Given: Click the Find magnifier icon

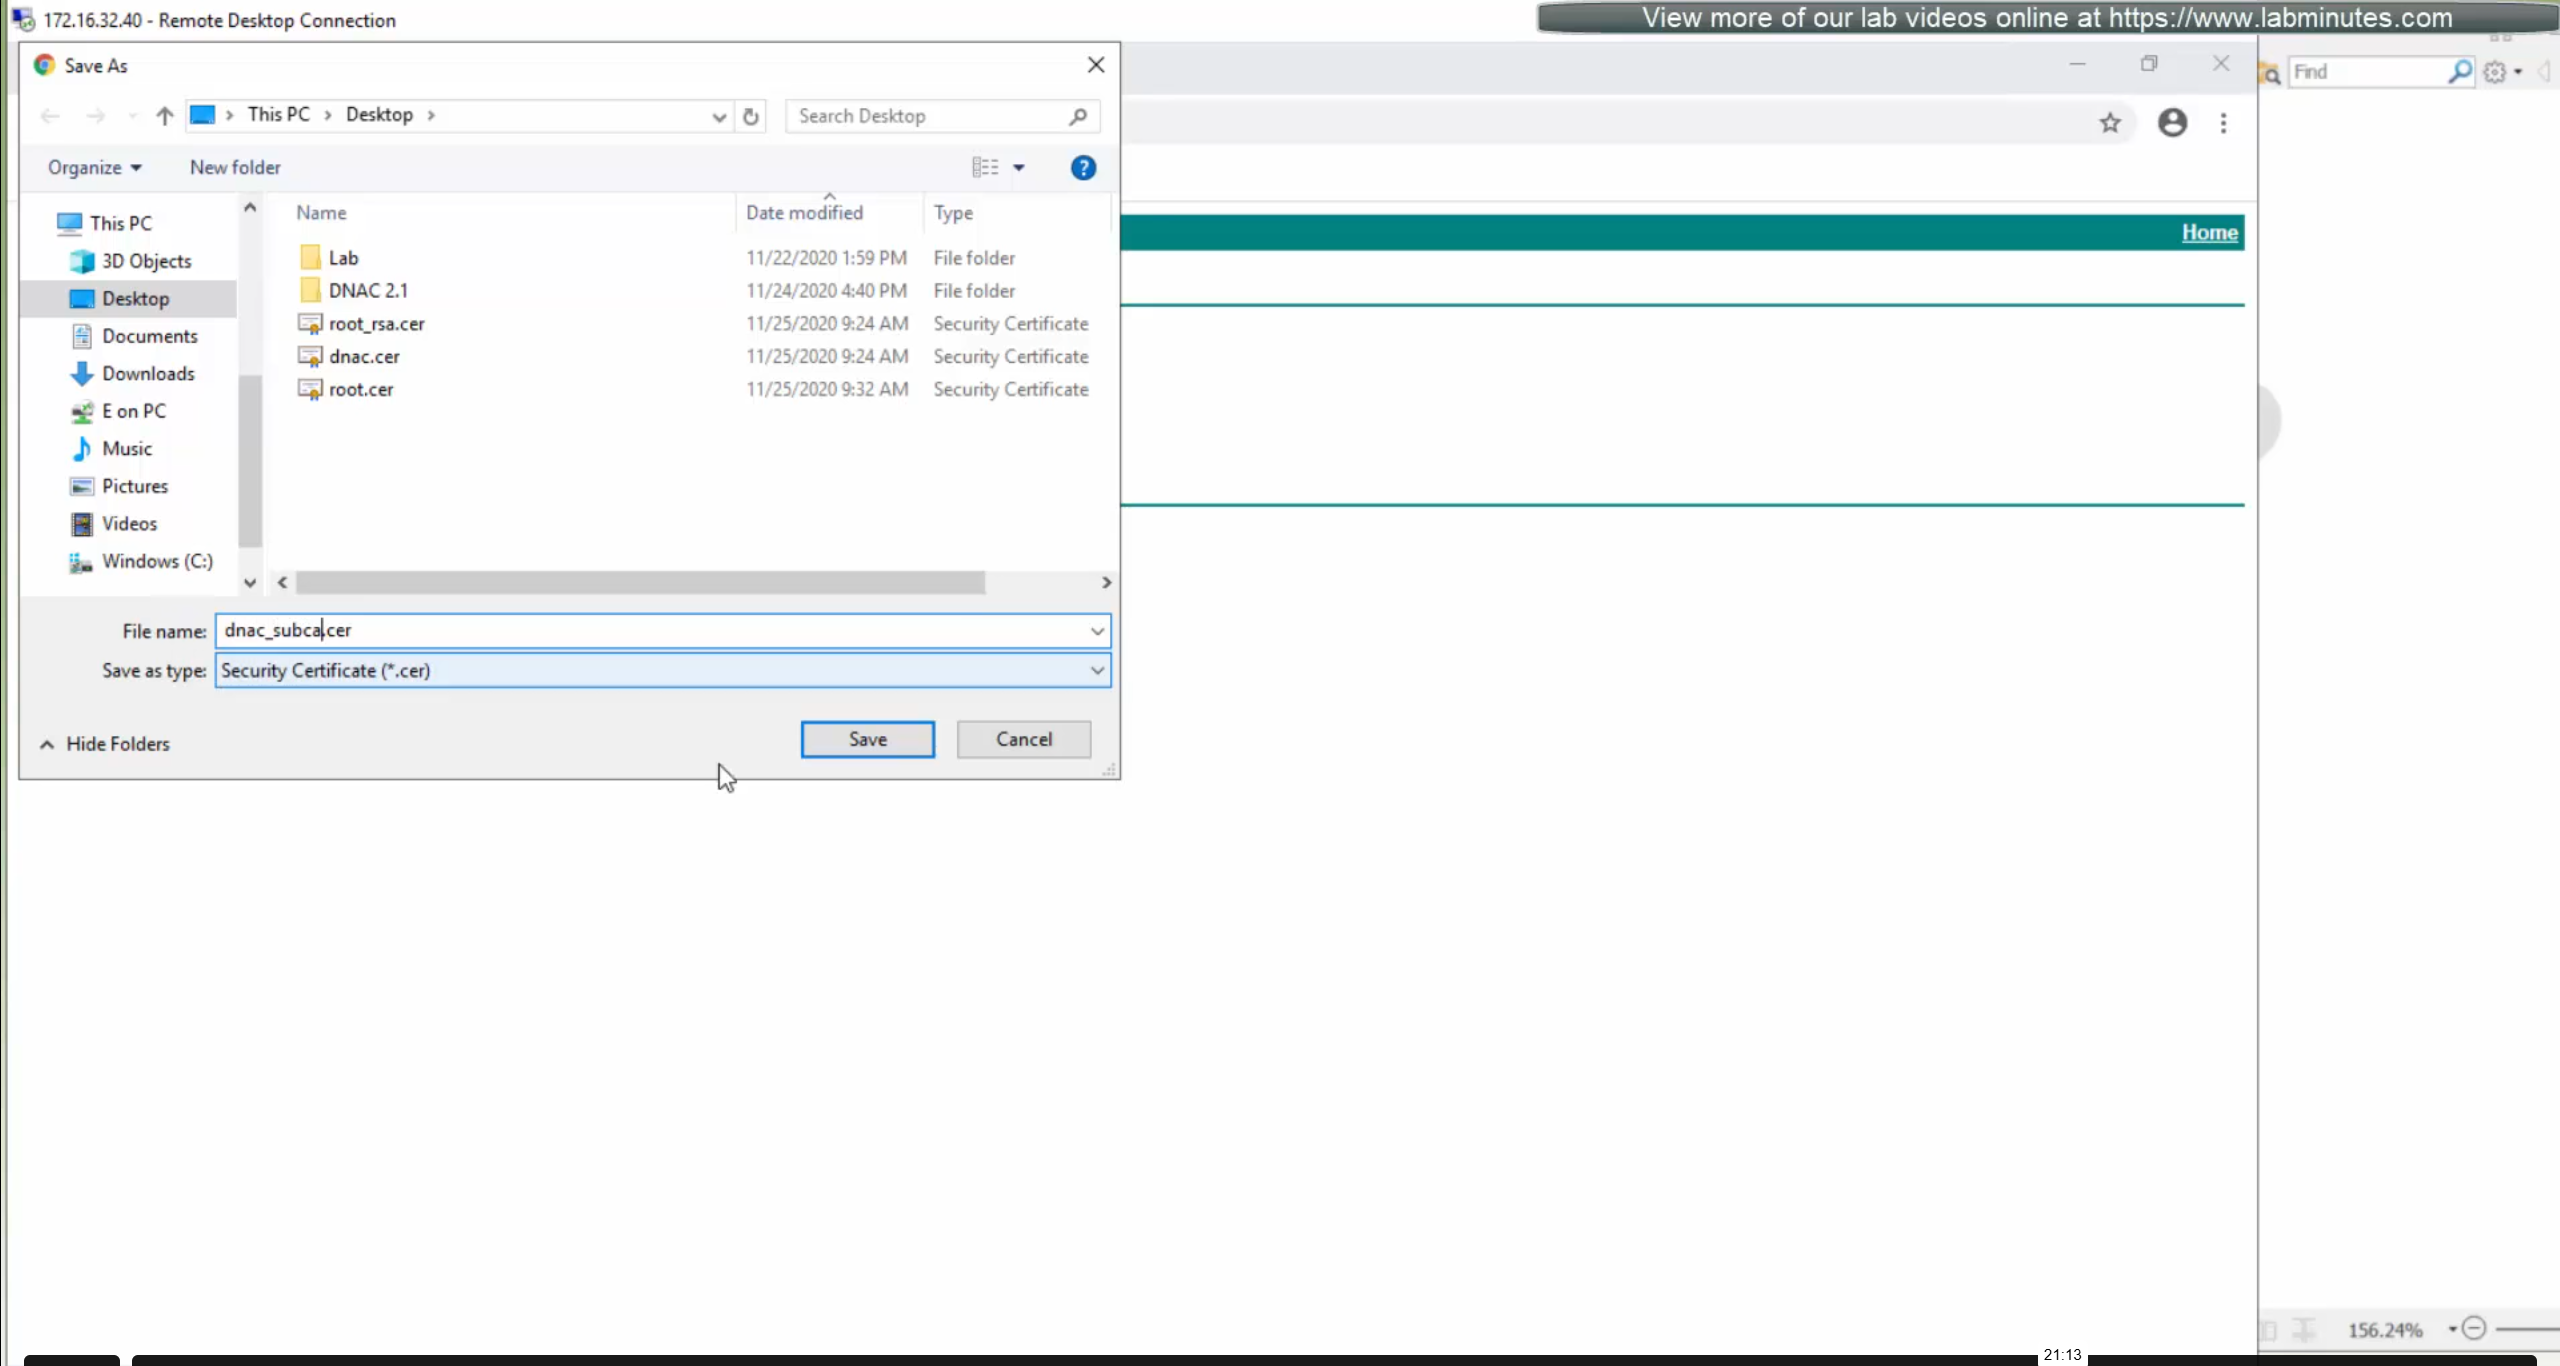Looking at the screenshot, I should pyautogui.click(x=2459, y=72).
